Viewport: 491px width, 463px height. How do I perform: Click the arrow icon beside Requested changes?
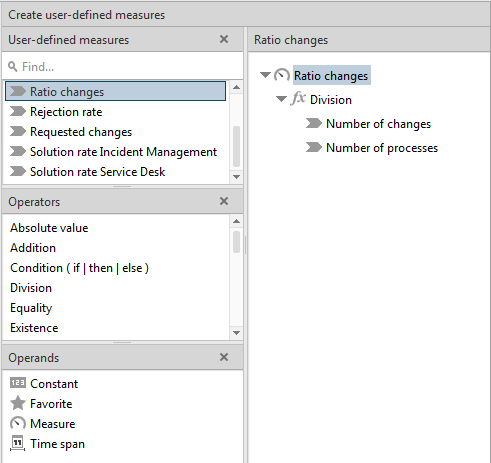18,131
